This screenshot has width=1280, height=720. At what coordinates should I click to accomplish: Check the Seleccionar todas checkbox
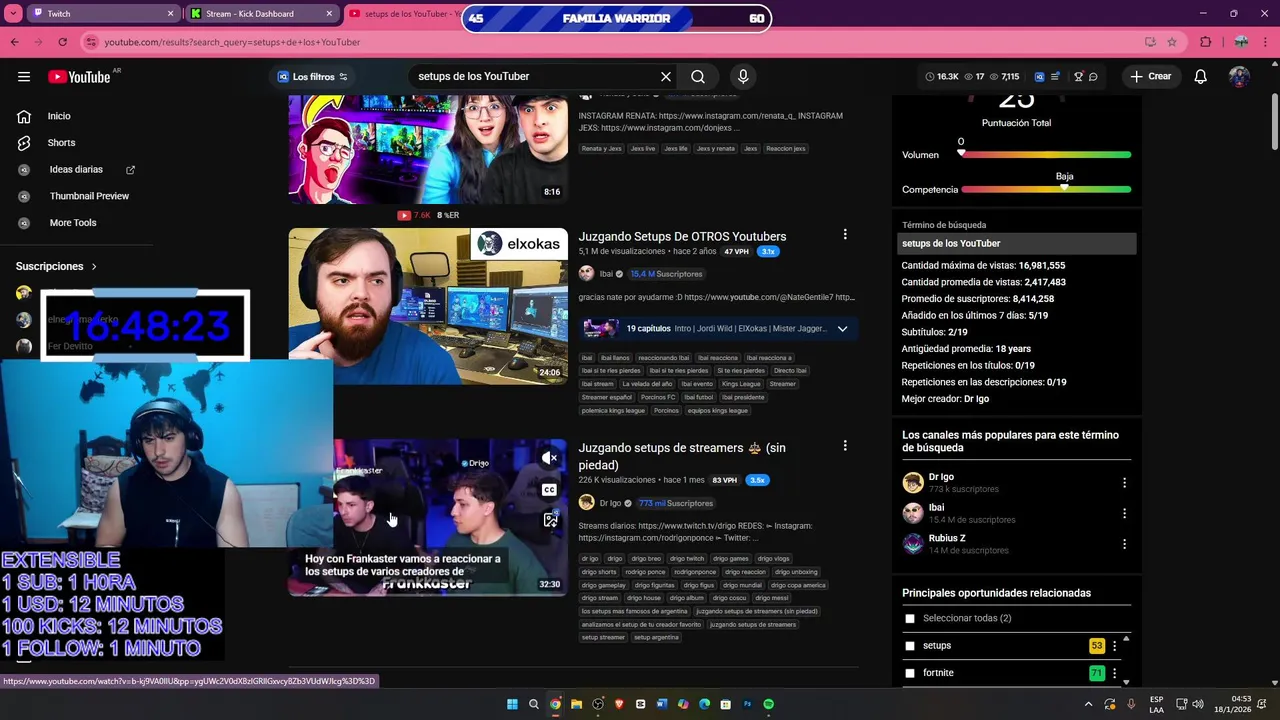click(910, 619)
